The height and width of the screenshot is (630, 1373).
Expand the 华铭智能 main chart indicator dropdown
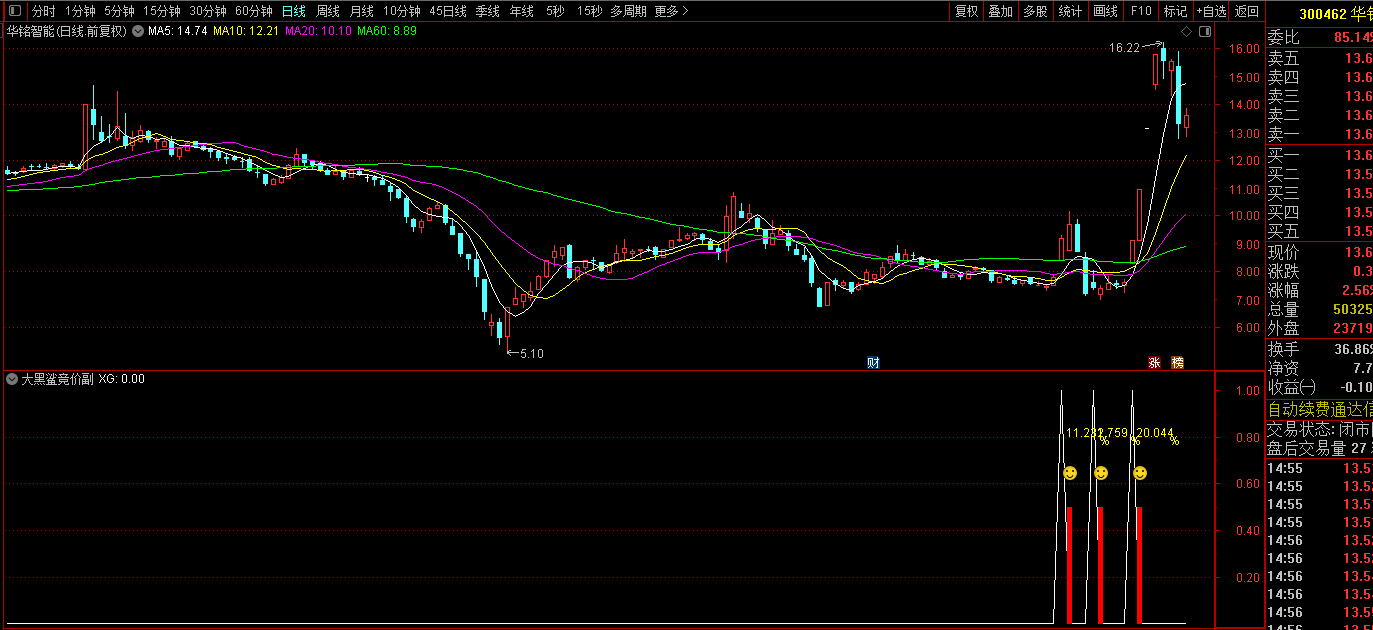[137, 31]
